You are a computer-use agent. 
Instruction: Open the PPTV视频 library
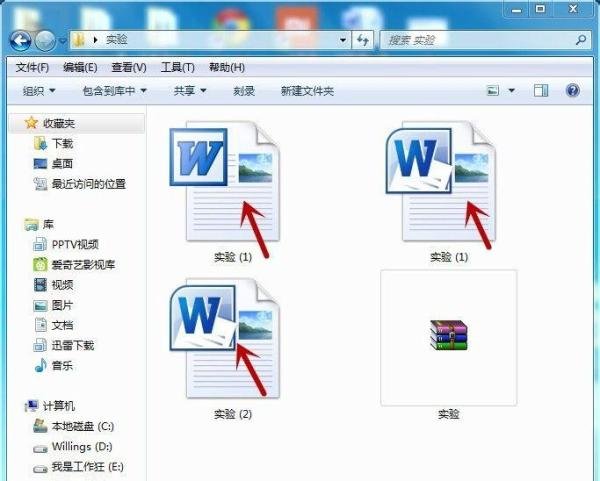click(75, 245)
